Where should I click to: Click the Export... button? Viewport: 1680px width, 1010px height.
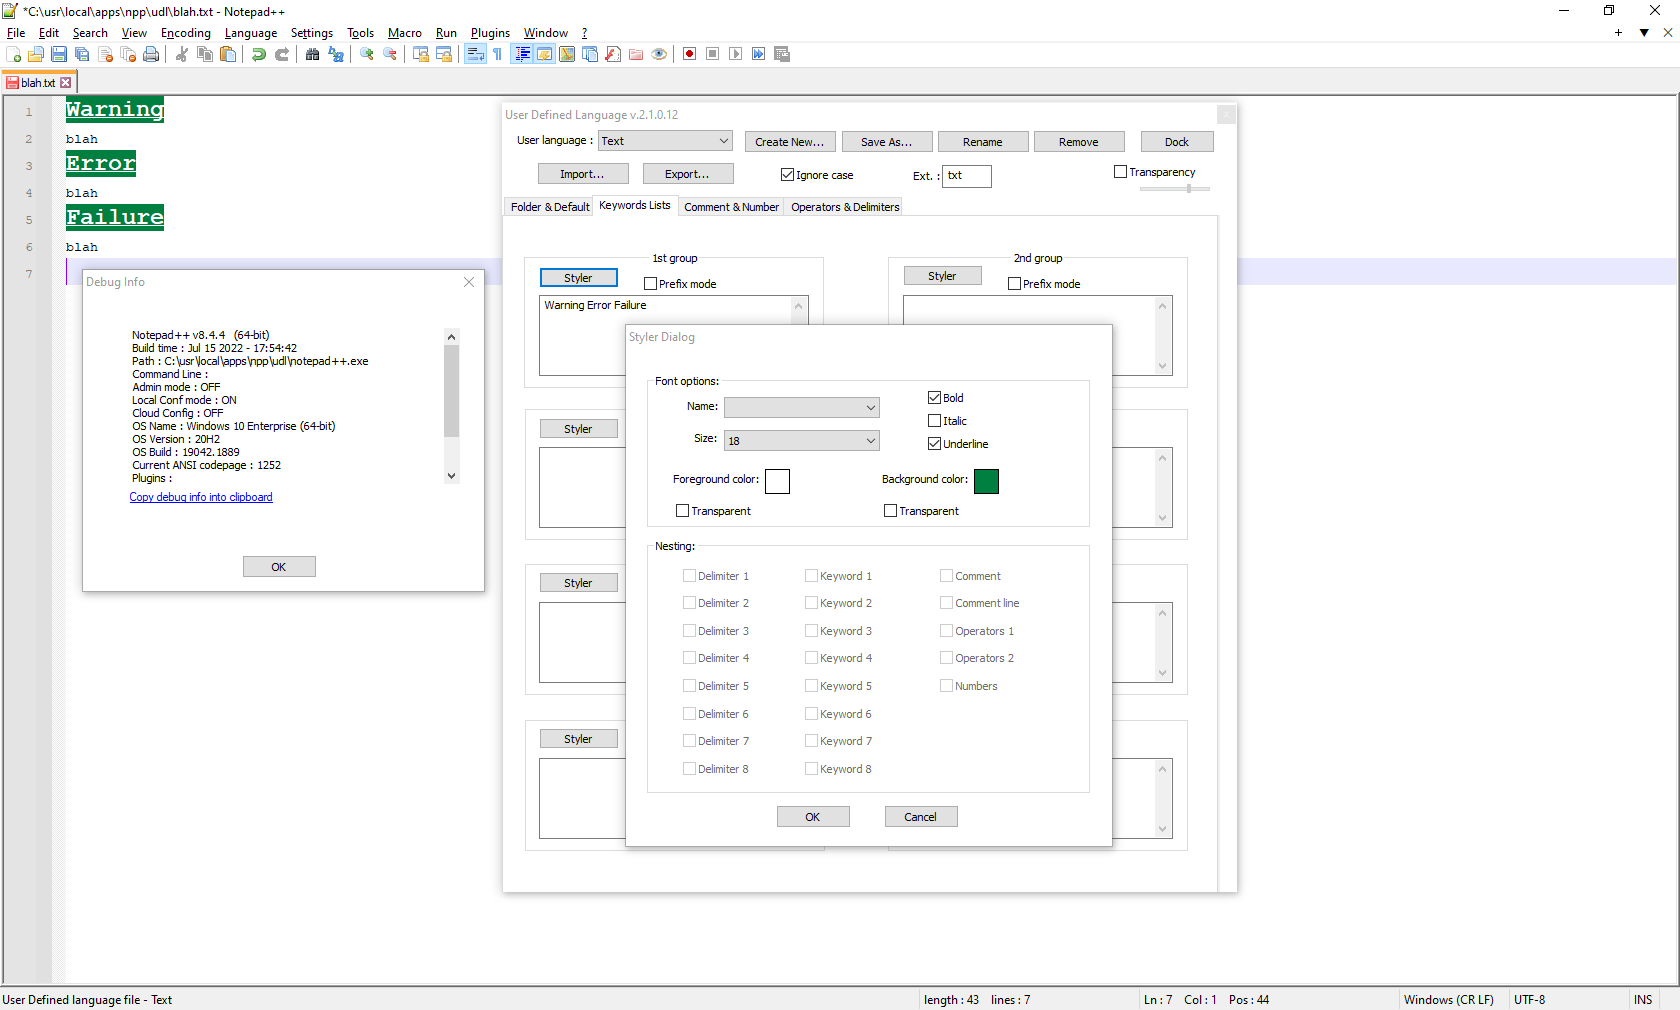point(688,174)
